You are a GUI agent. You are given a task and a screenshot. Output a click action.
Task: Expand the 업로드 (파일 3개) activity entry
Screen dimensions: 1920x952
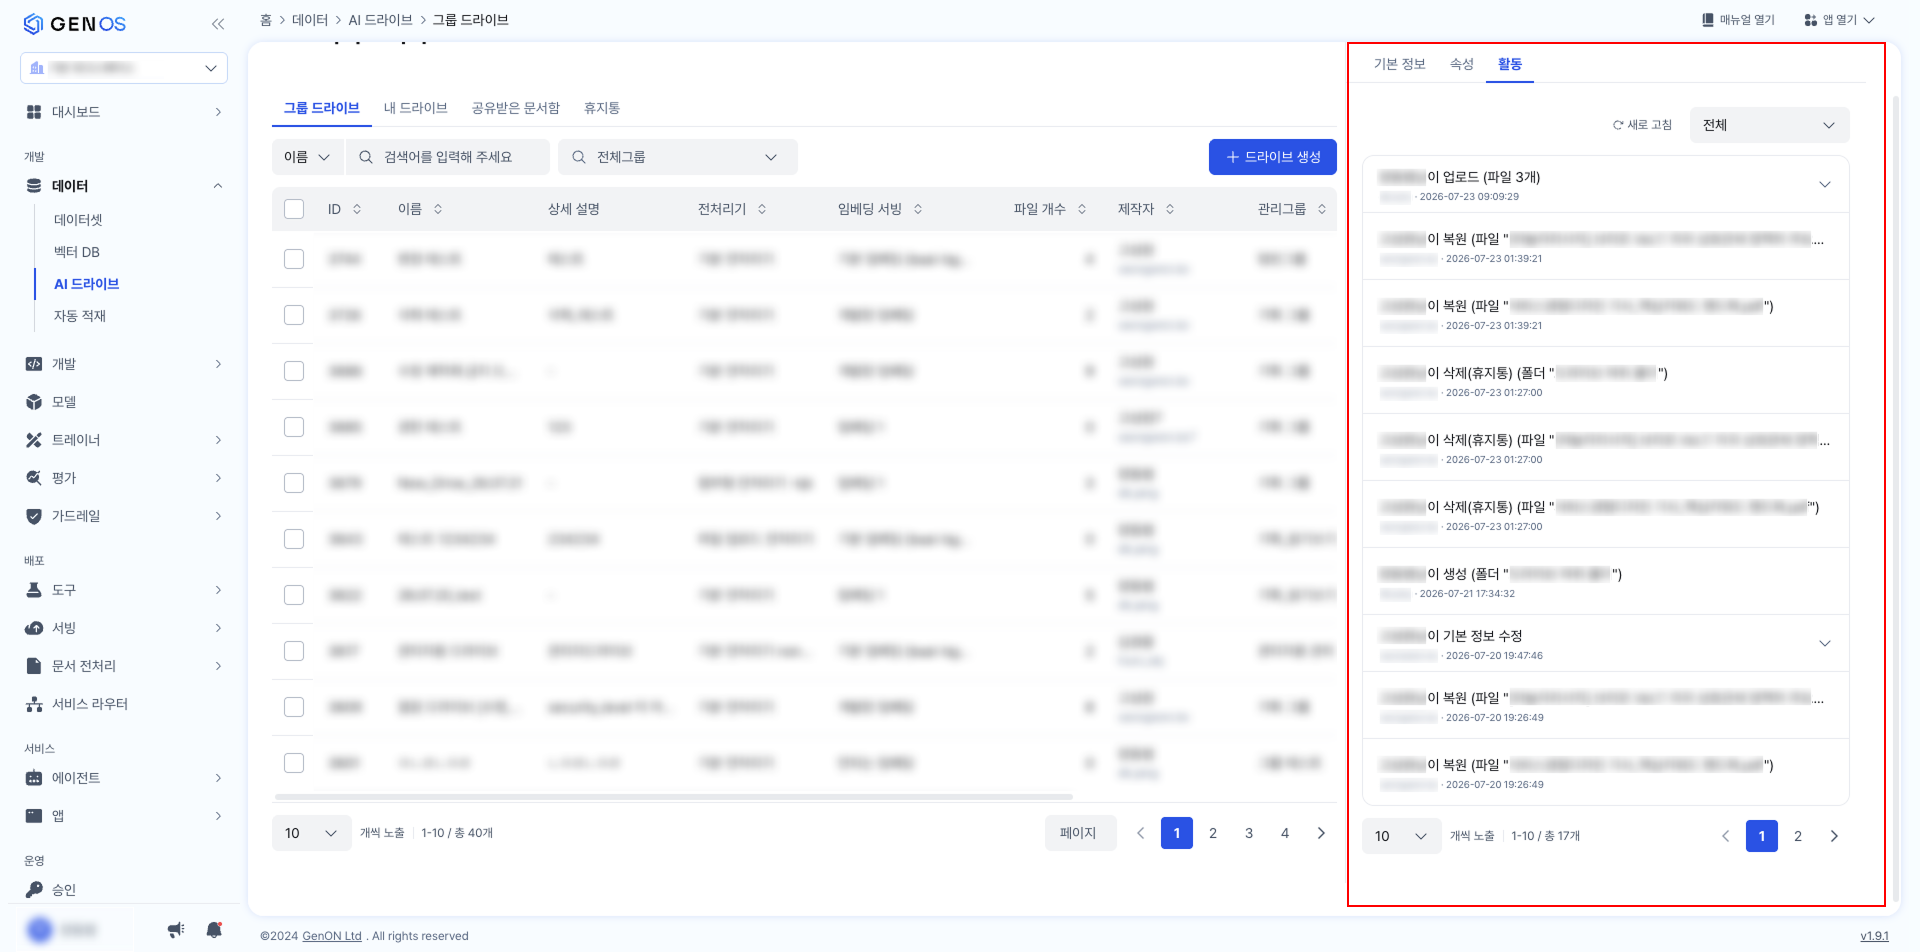[x=1824, y=184]
